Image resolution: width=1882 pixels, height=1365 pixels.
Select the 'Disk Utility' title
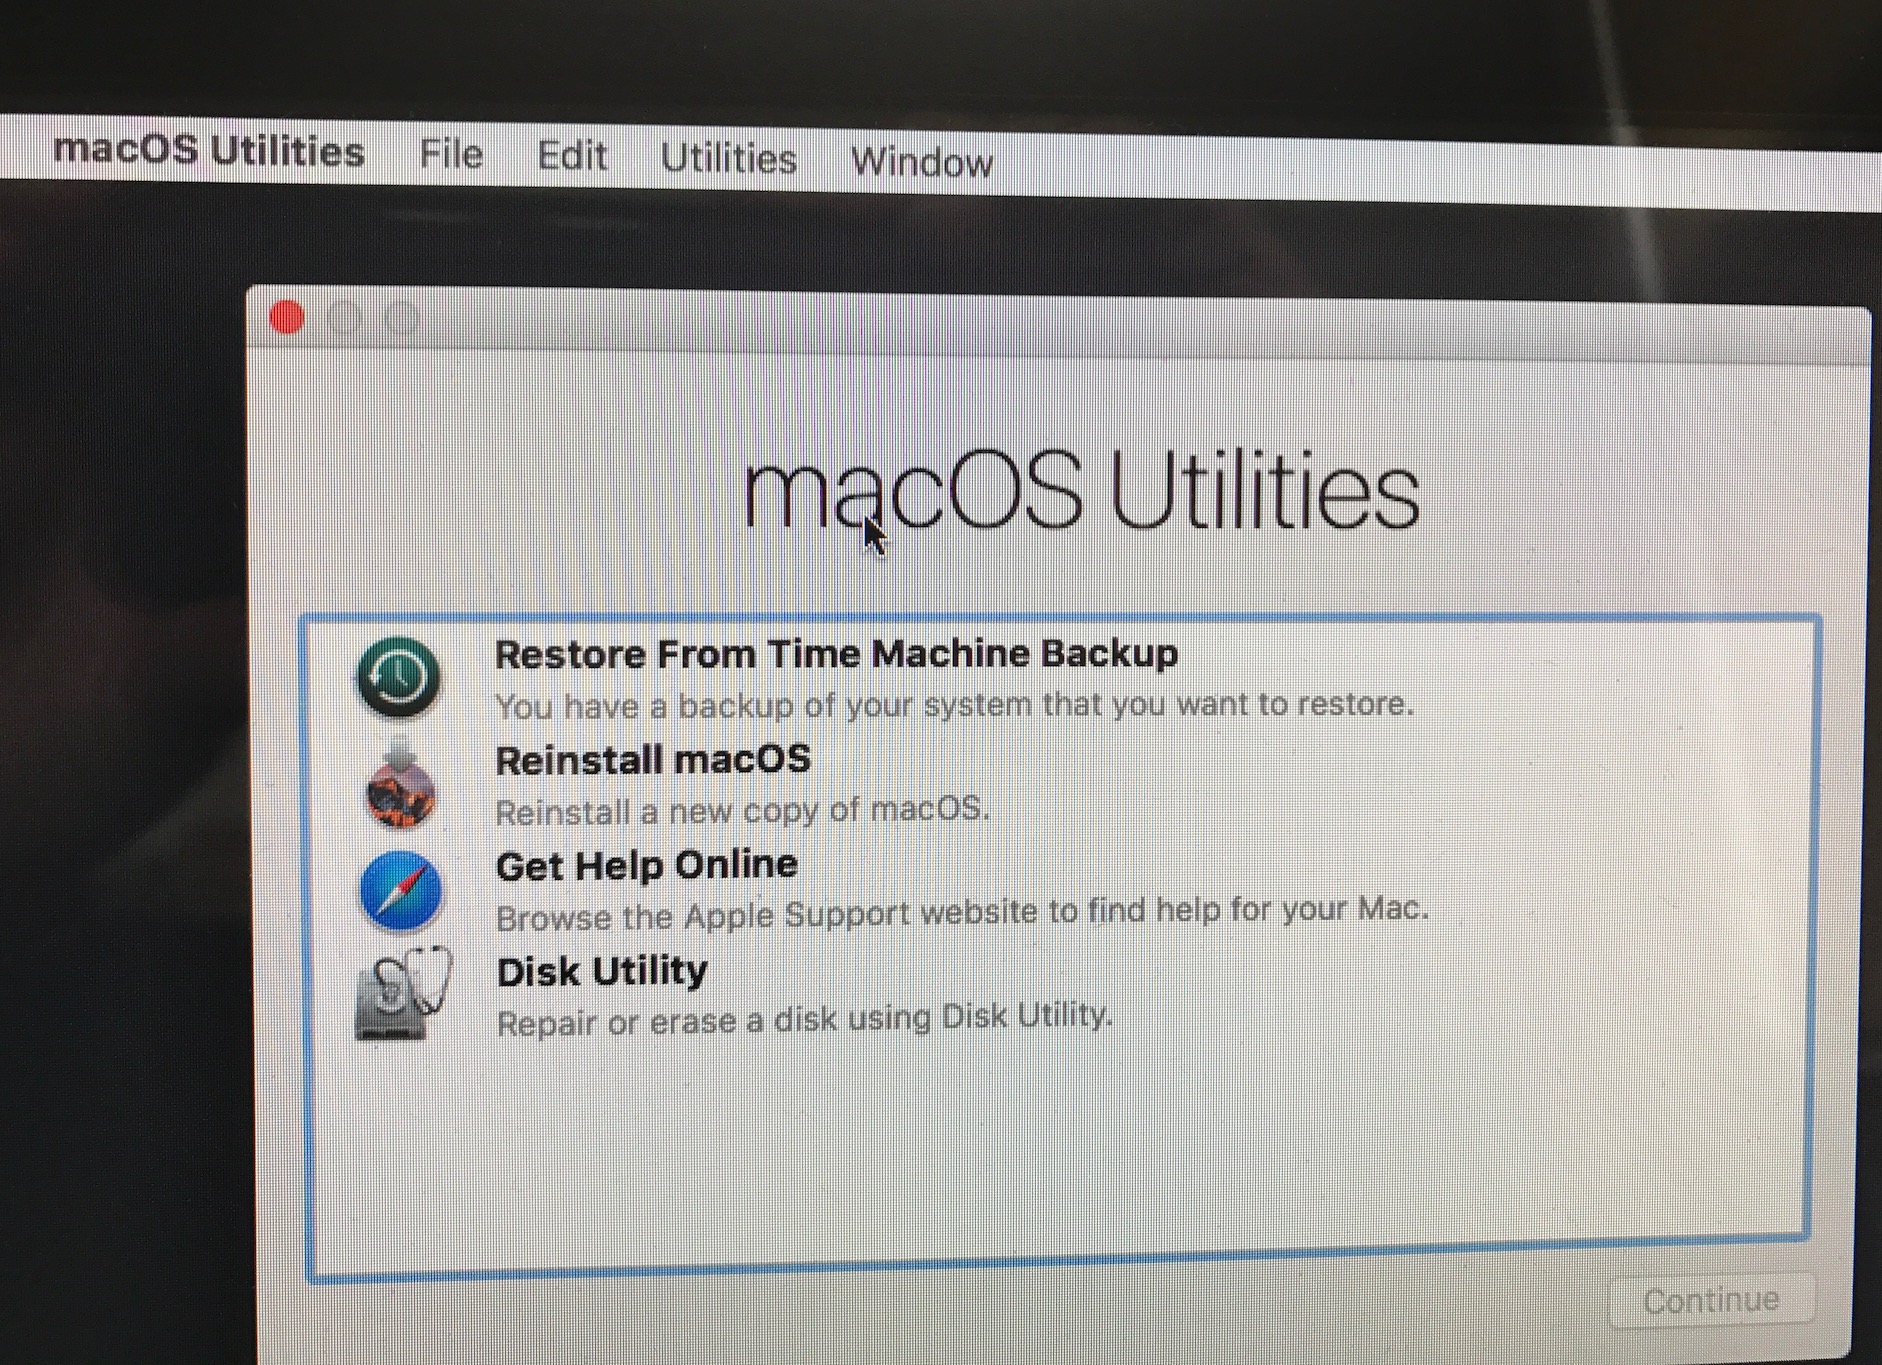click(x=602, y=971)
